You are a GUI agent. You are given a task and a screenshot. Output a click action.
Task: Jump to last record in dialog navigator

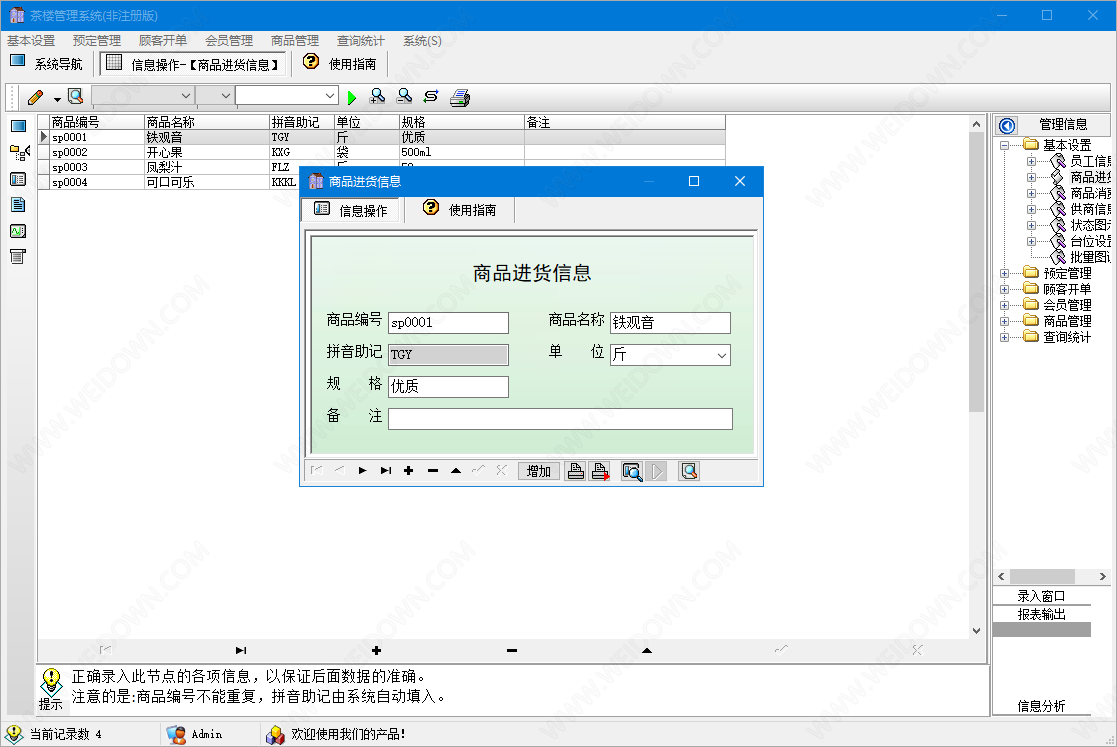tap(385, 471)
